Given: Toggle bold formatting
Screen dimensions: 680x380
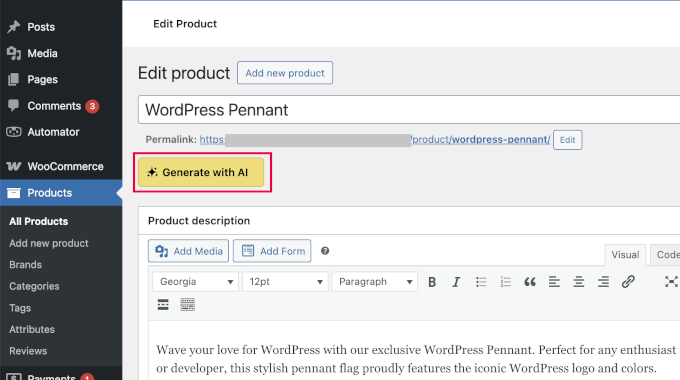Looking at the screenshot, I should 432,282.
